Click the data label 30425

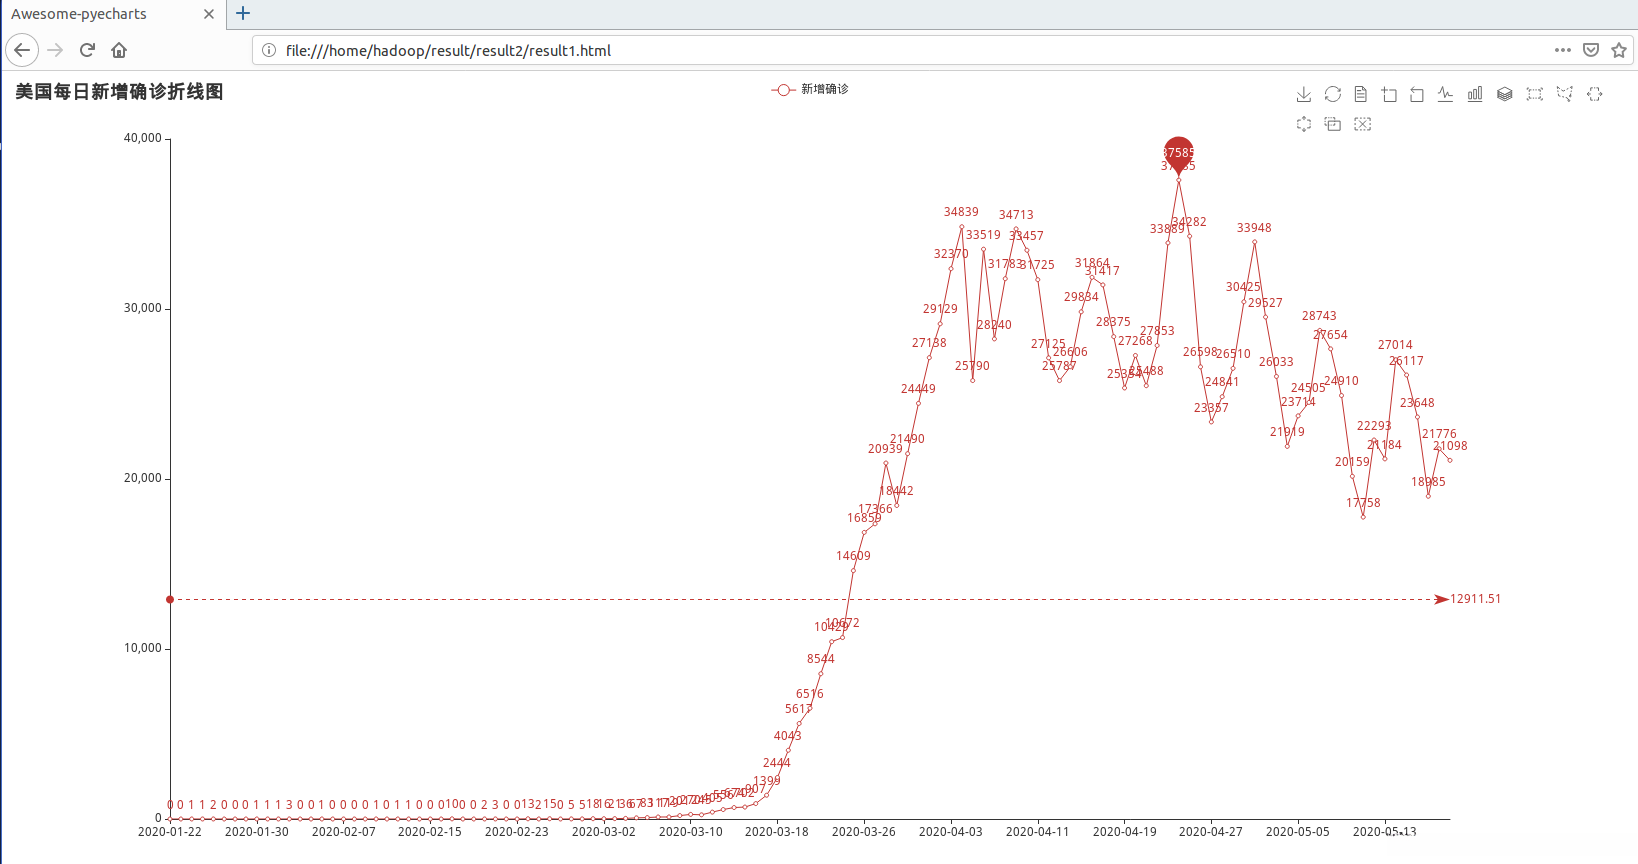1243,287
